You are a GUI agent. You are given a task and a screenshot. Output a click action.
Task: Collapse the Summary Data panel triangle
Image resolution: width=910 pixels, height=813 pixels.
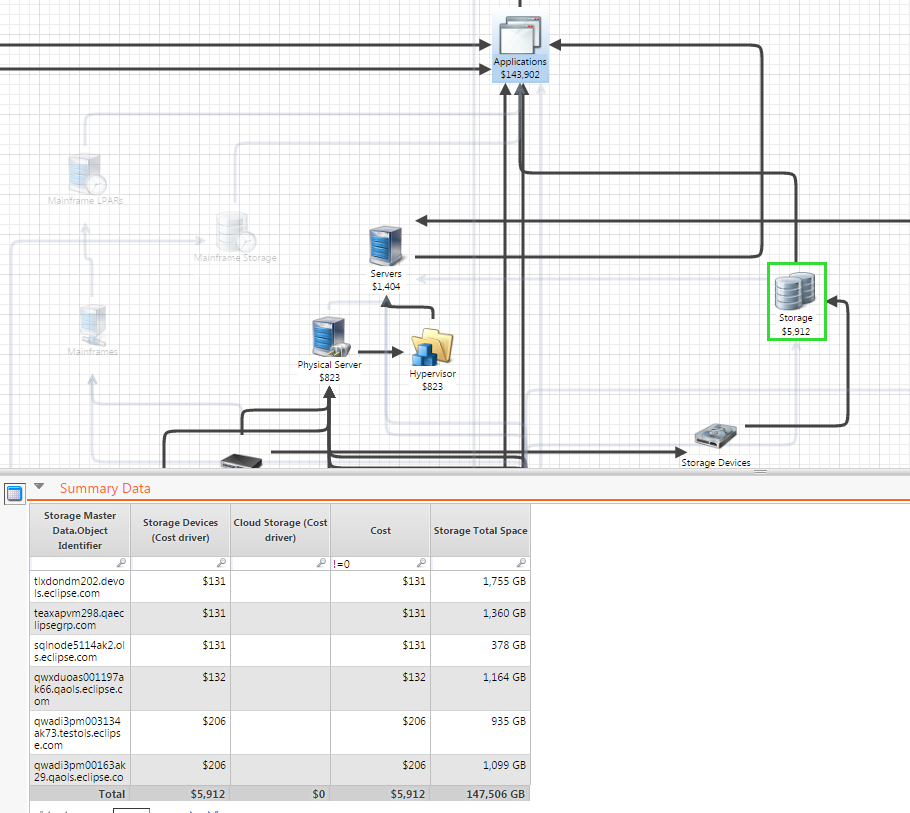coord(39,486)
